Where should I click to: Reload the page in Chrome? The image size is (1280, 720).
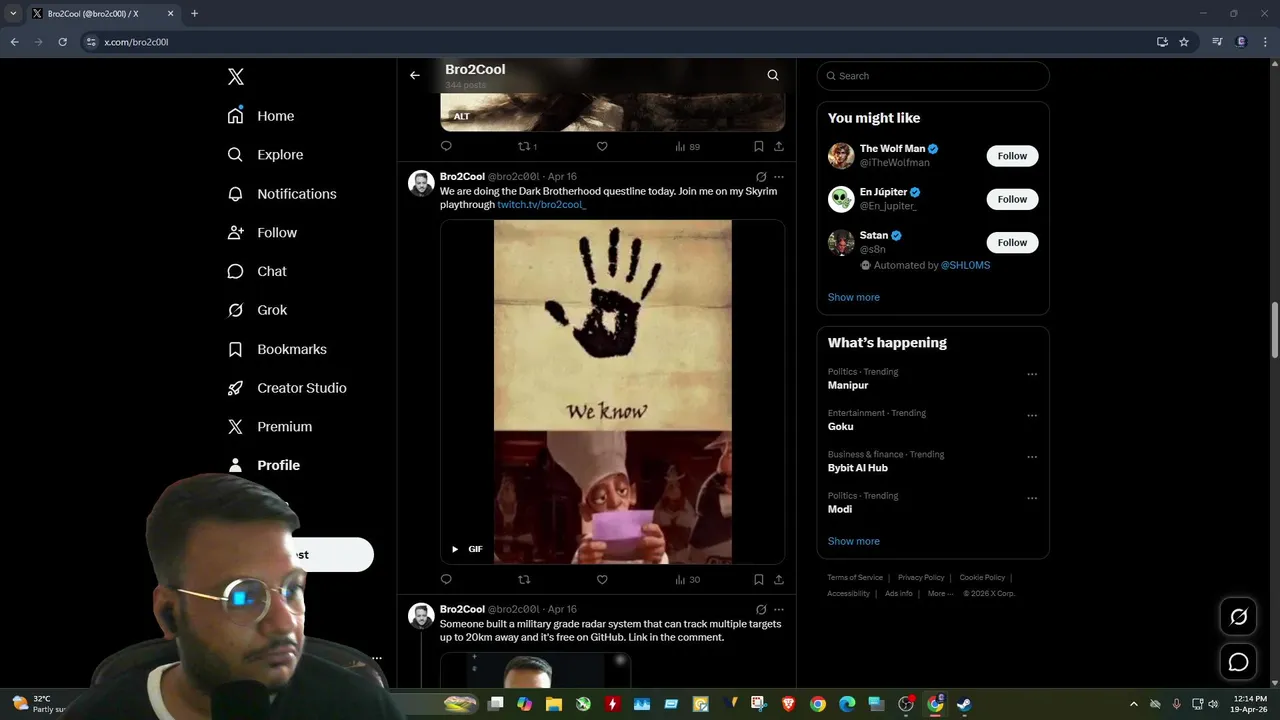coord(62,42)
